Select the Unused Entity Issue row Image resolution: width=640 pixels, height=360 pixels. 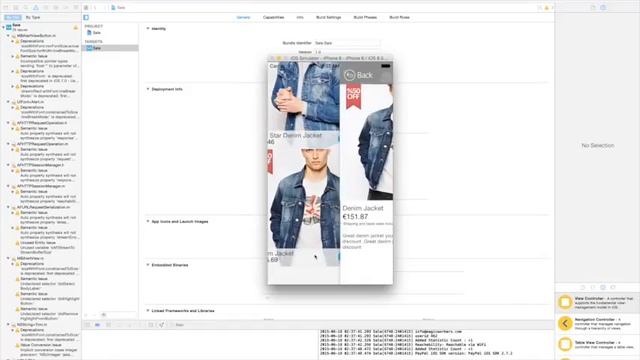click(x=38, y=242)
